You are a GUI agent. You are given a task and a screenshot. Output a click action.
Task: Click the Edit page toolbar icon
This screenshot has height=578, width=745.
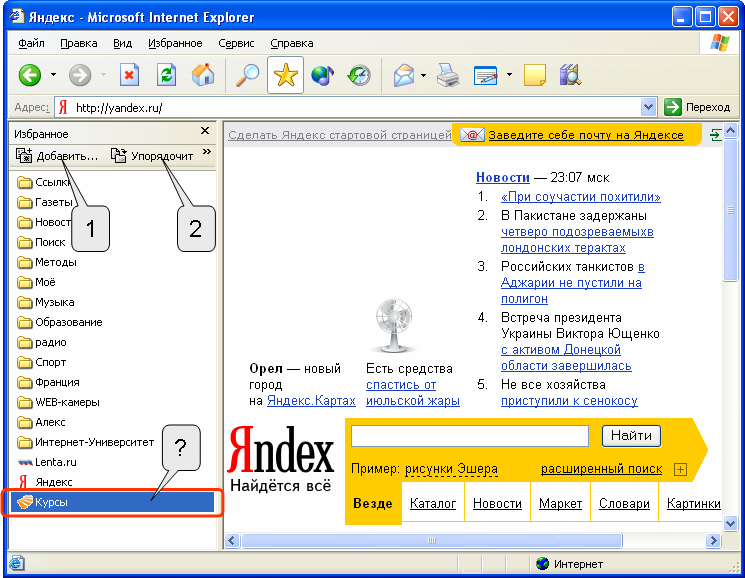click(x=486, y=75)
